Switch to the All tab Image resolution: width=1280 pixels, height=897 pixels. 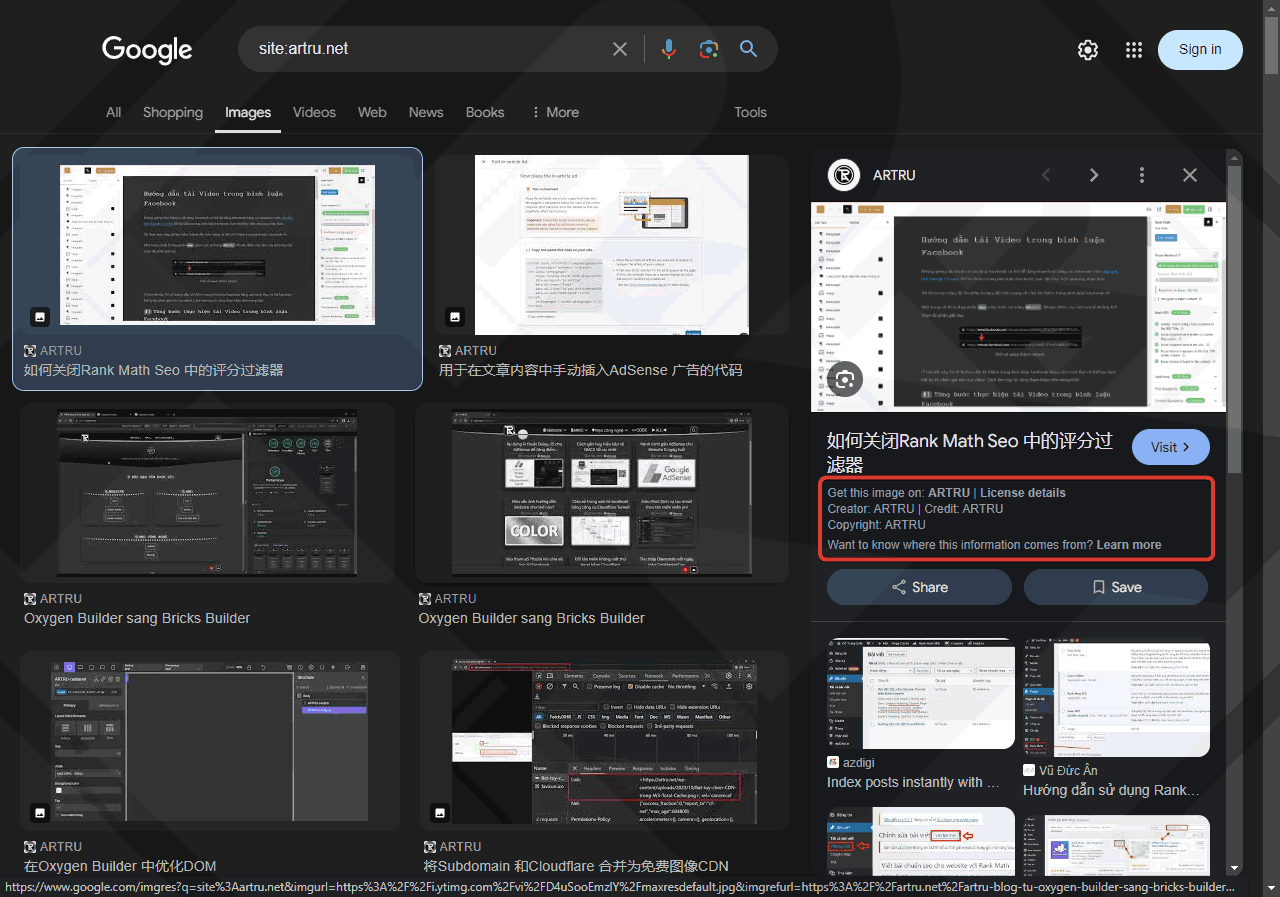pos(114,112)
